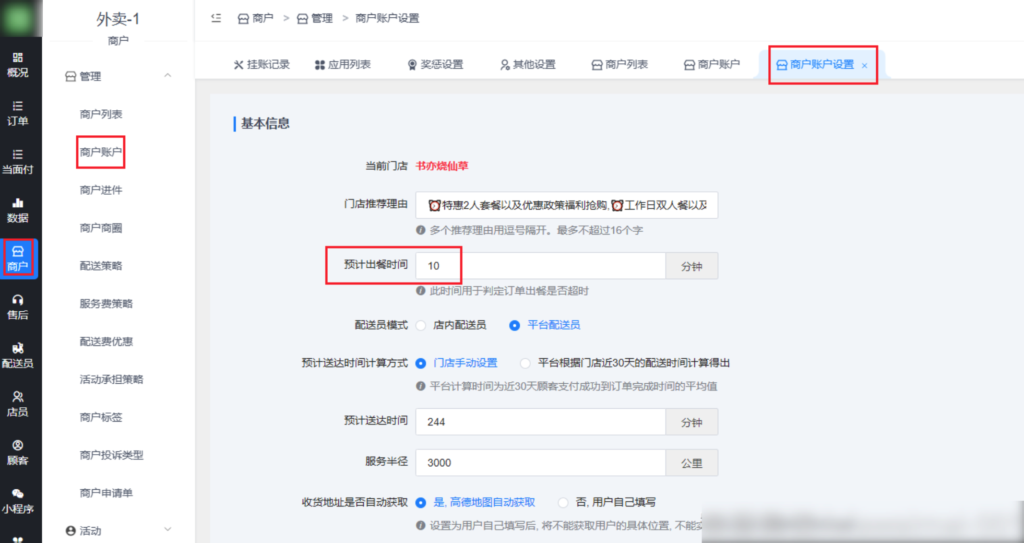Click the 商户账户设置 breadcrumb text

pos(387,19)
